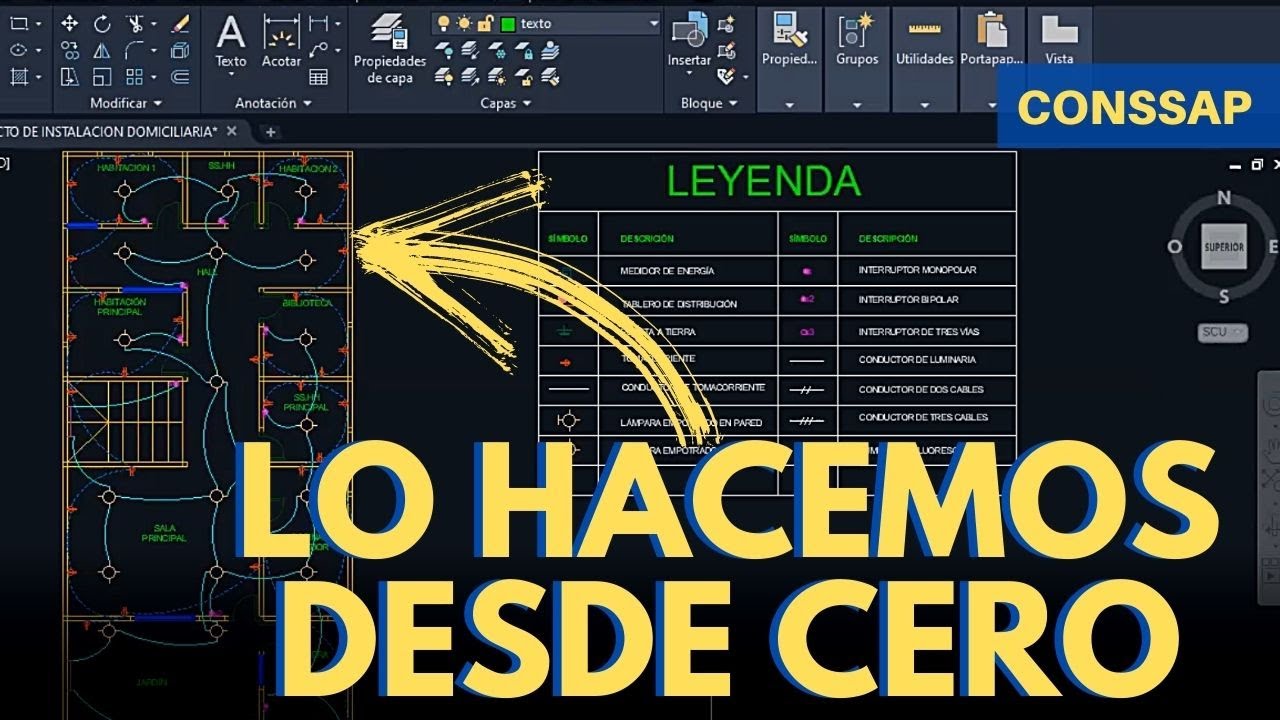Select the Scale tool

click(102, 77)
